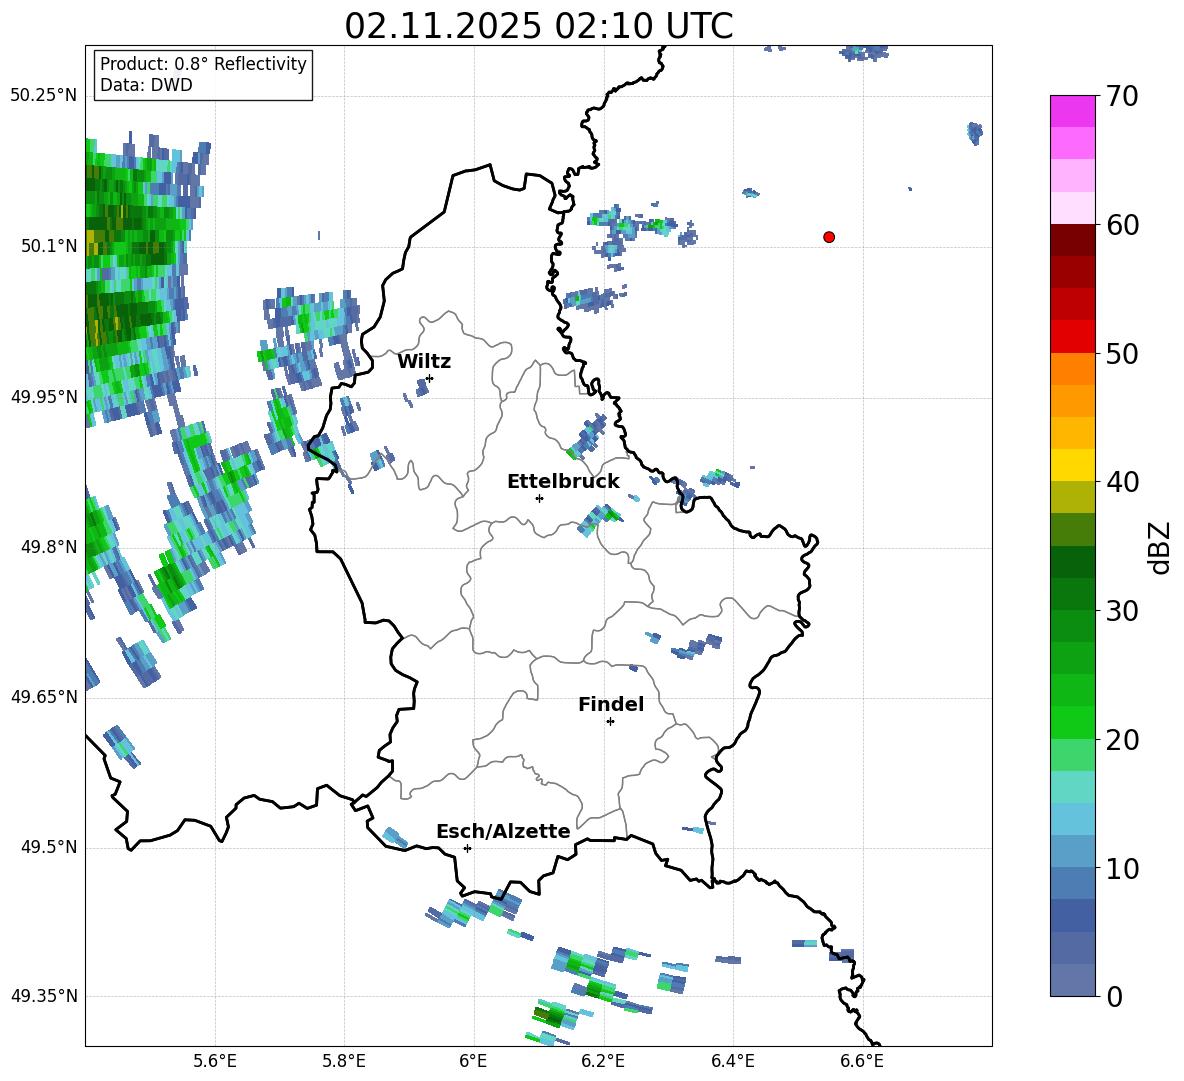Click the title 02.11.2025 02:10 UTC
Viewport: 1184px width, 1081px height.
538,26
